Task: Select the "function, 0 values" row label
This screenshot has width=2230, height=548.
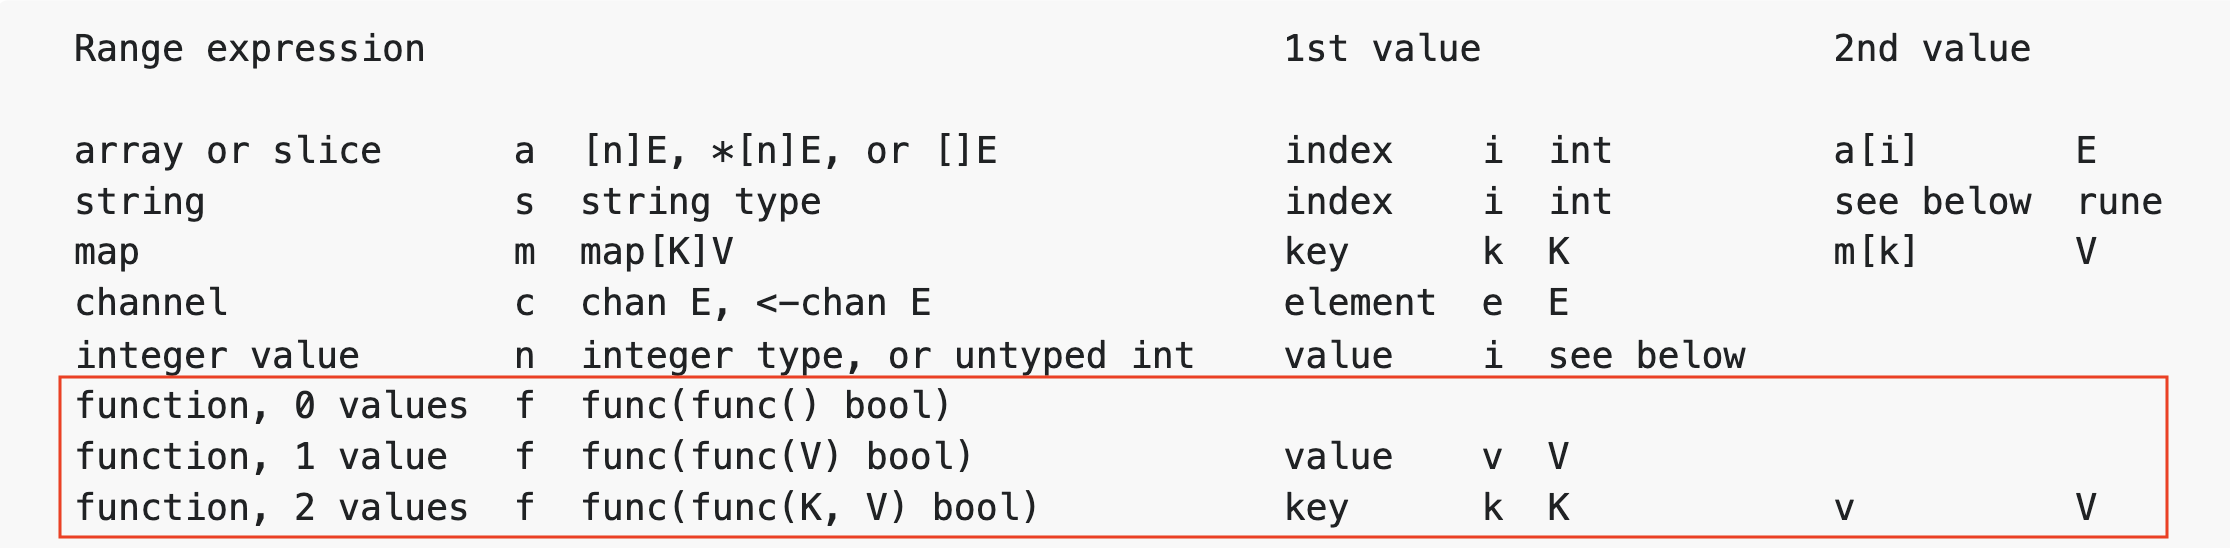Action: (x=271, y=406)
